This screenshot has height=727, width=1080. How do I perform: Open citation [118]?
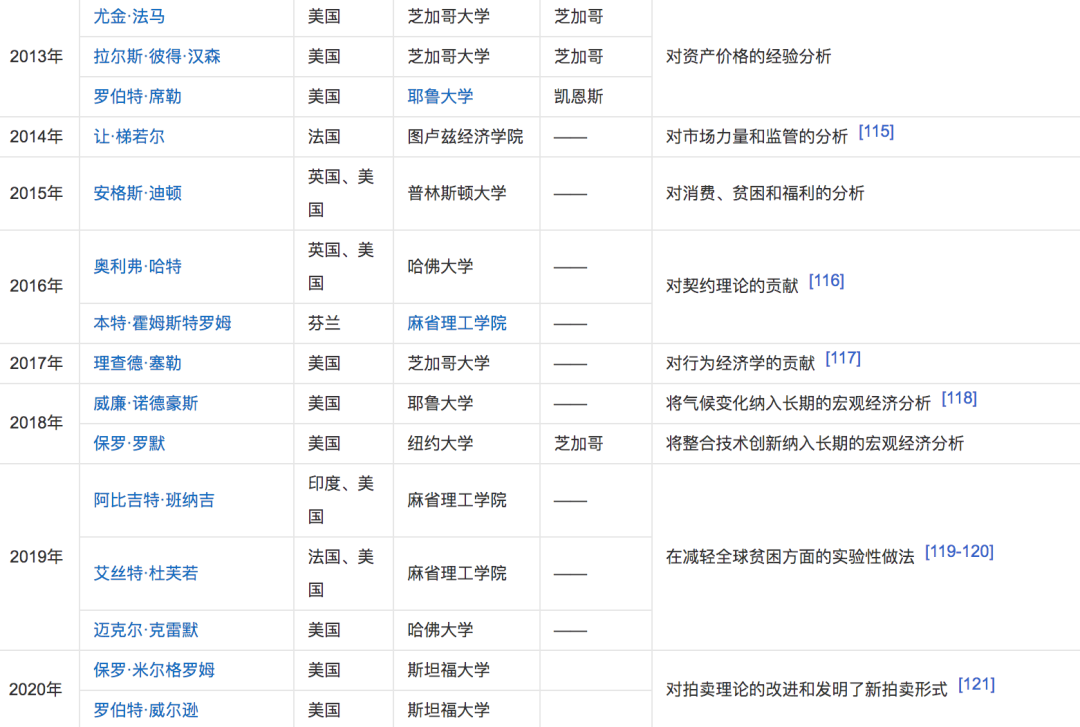click(959, 398)
